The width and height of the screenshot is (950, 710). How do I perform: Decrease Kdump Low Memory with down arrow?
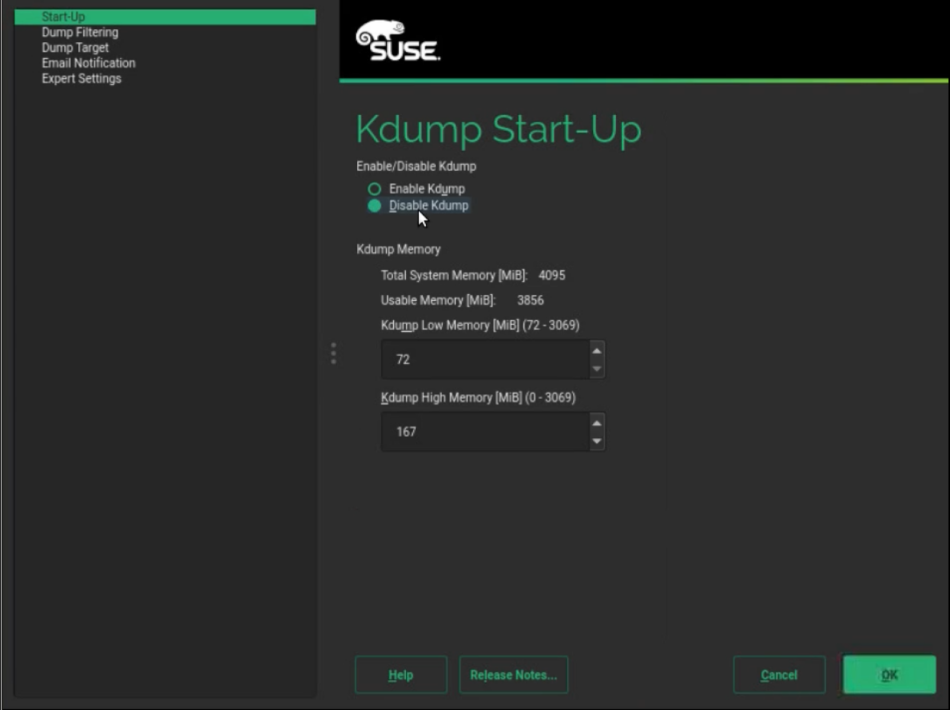[597, 369]
